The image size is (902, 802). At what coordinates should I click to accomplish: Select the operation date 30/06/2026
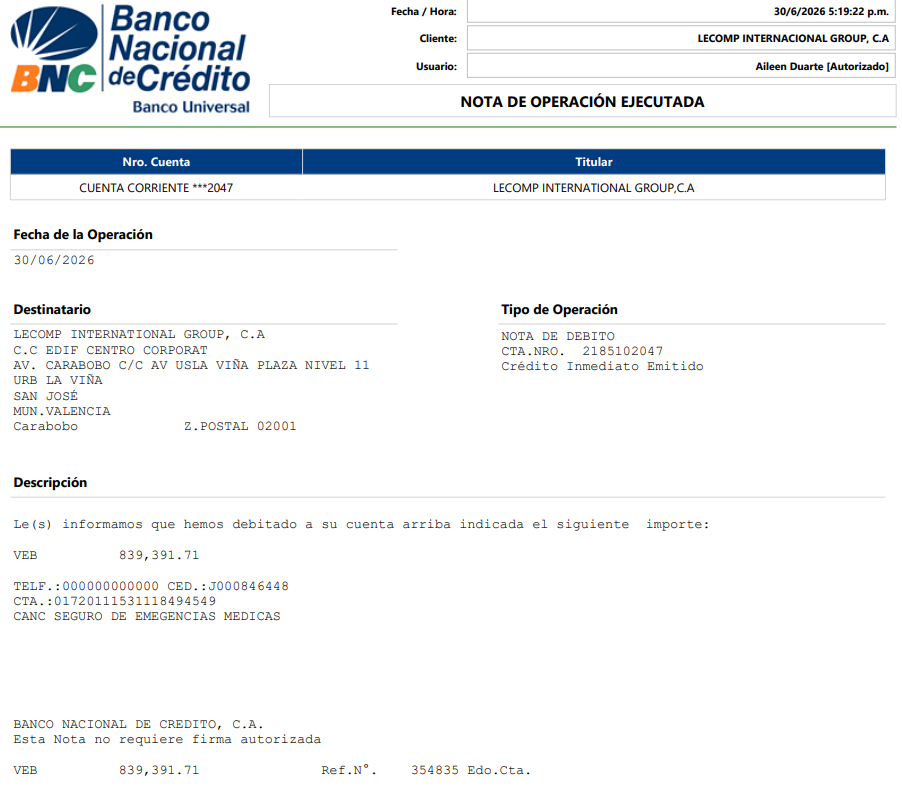54,260
